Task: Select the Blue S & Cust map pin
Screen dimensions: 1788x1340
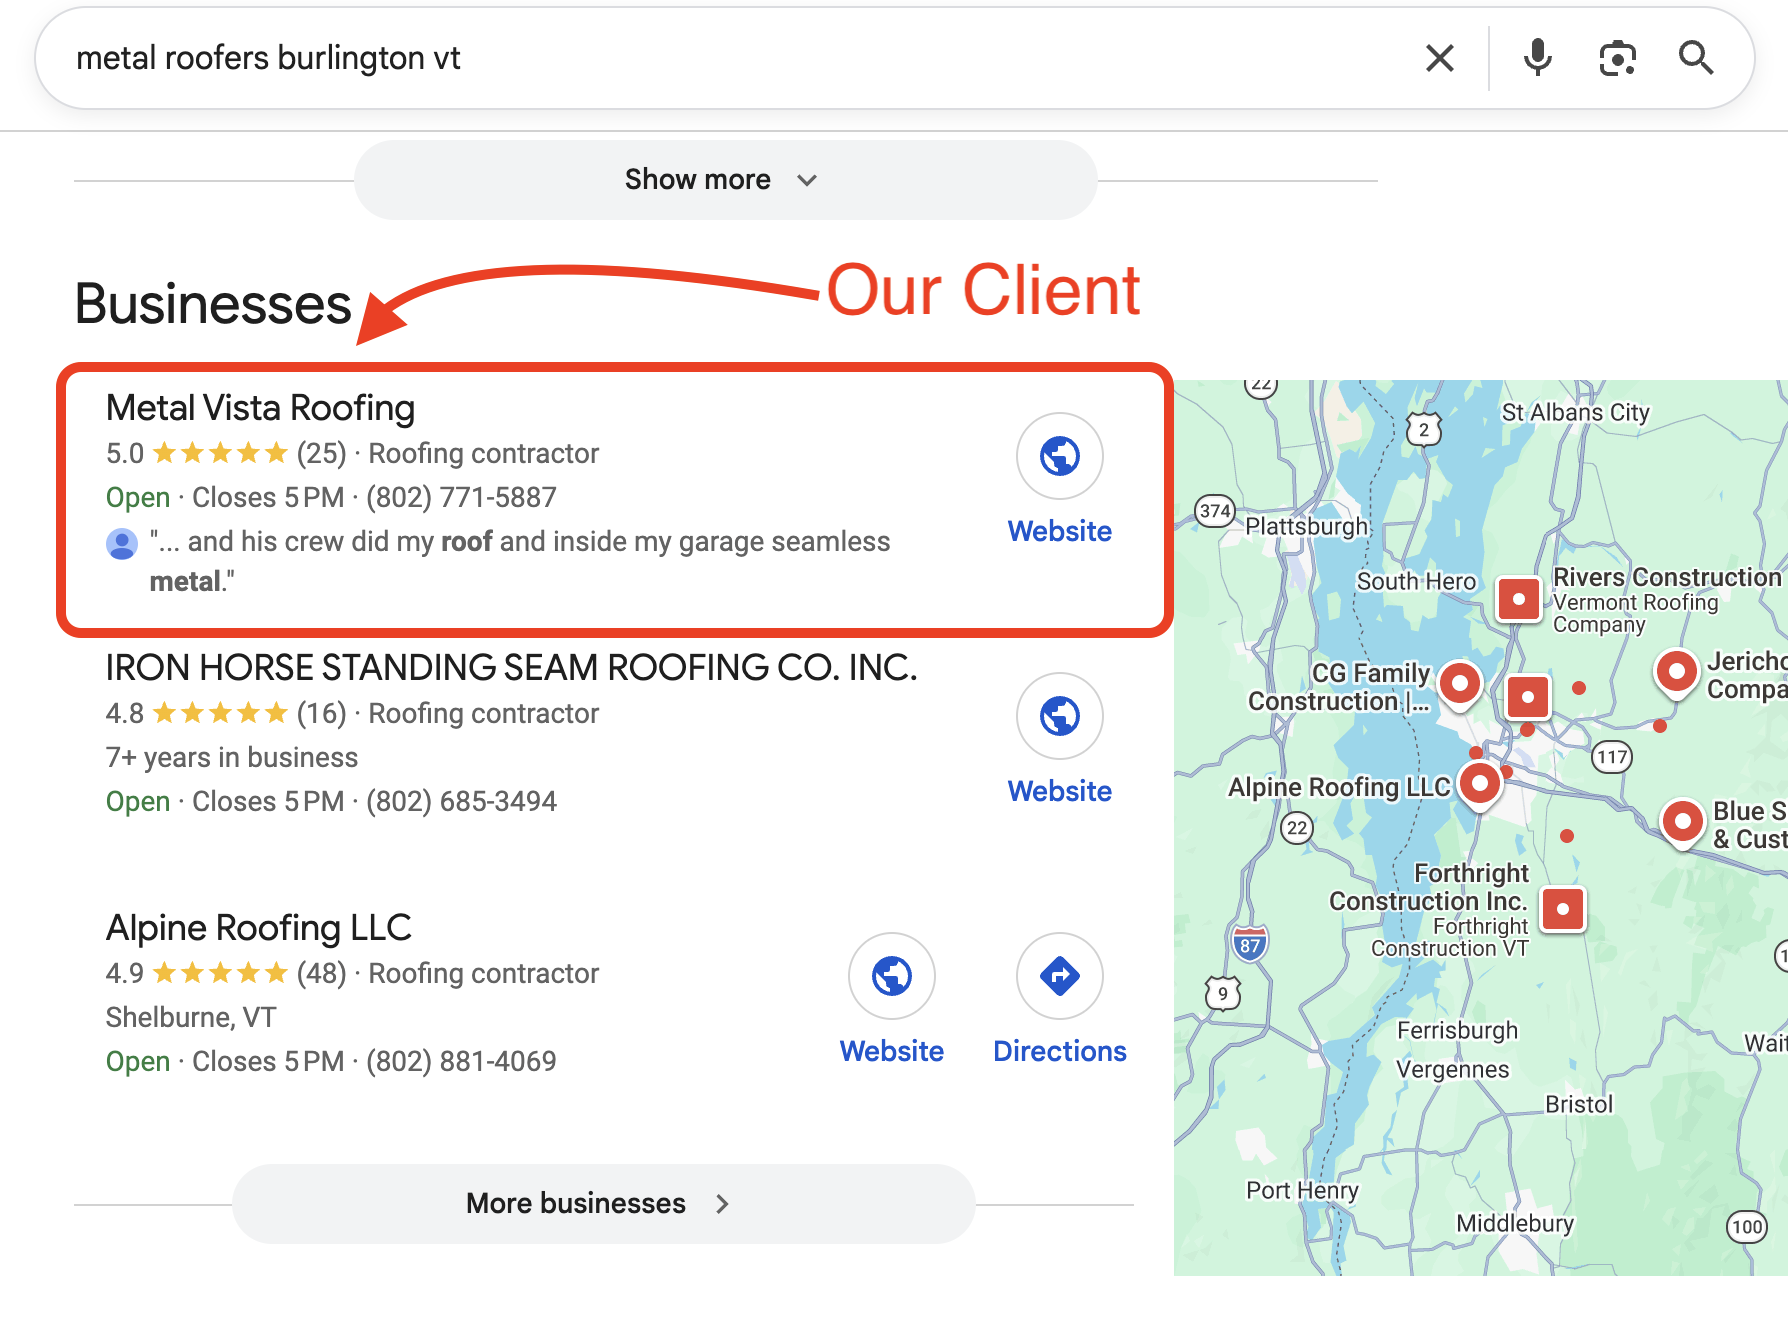Action: pyautogui.click(x=1683, y=823)
